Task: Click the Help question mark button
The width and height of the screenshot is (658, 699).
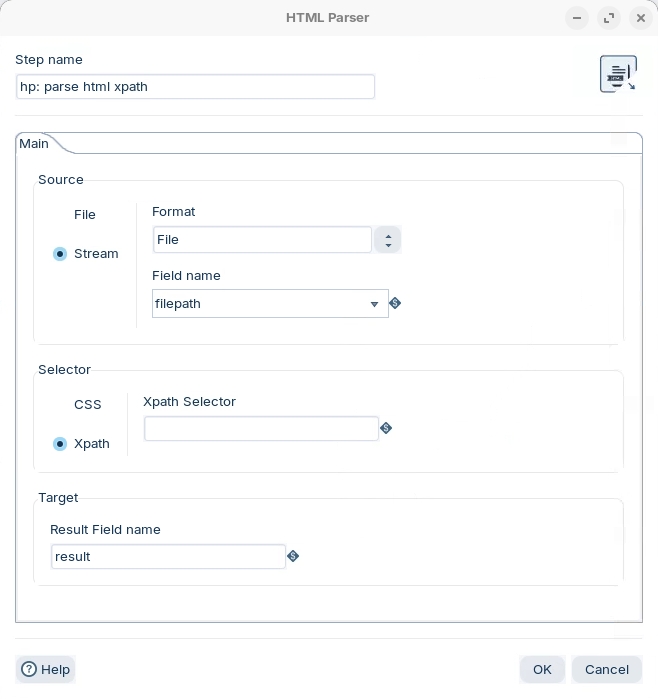Action: 46,669
